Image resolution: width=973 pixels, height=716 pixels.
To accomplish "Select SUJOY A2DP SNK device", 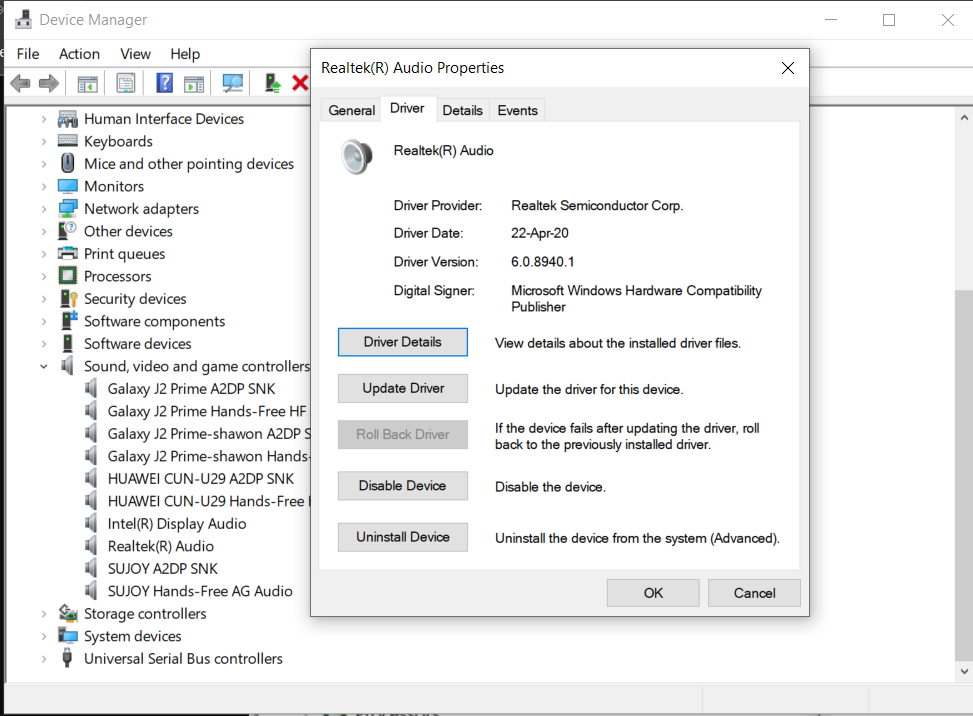I will [x=163, y=568].
